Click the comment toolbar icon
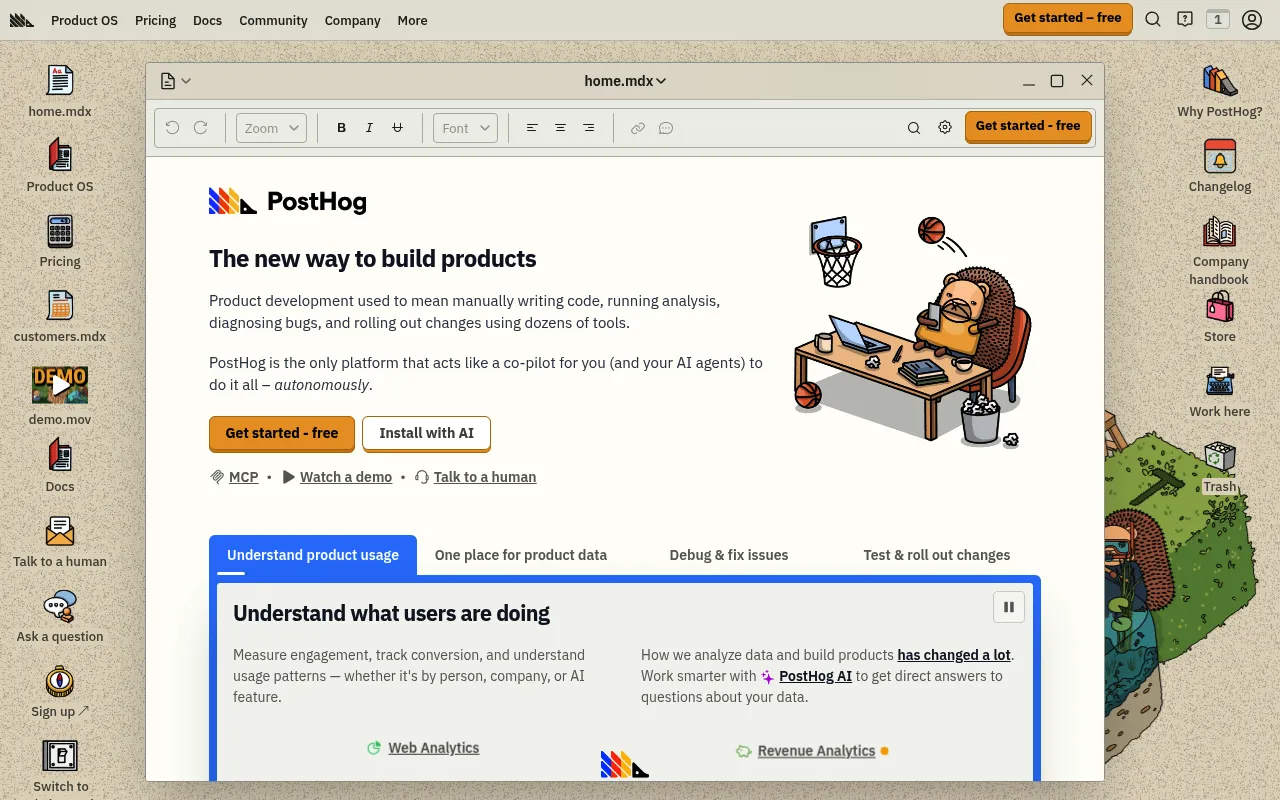This screenshot has height=800, width=1280. [666, 128]
